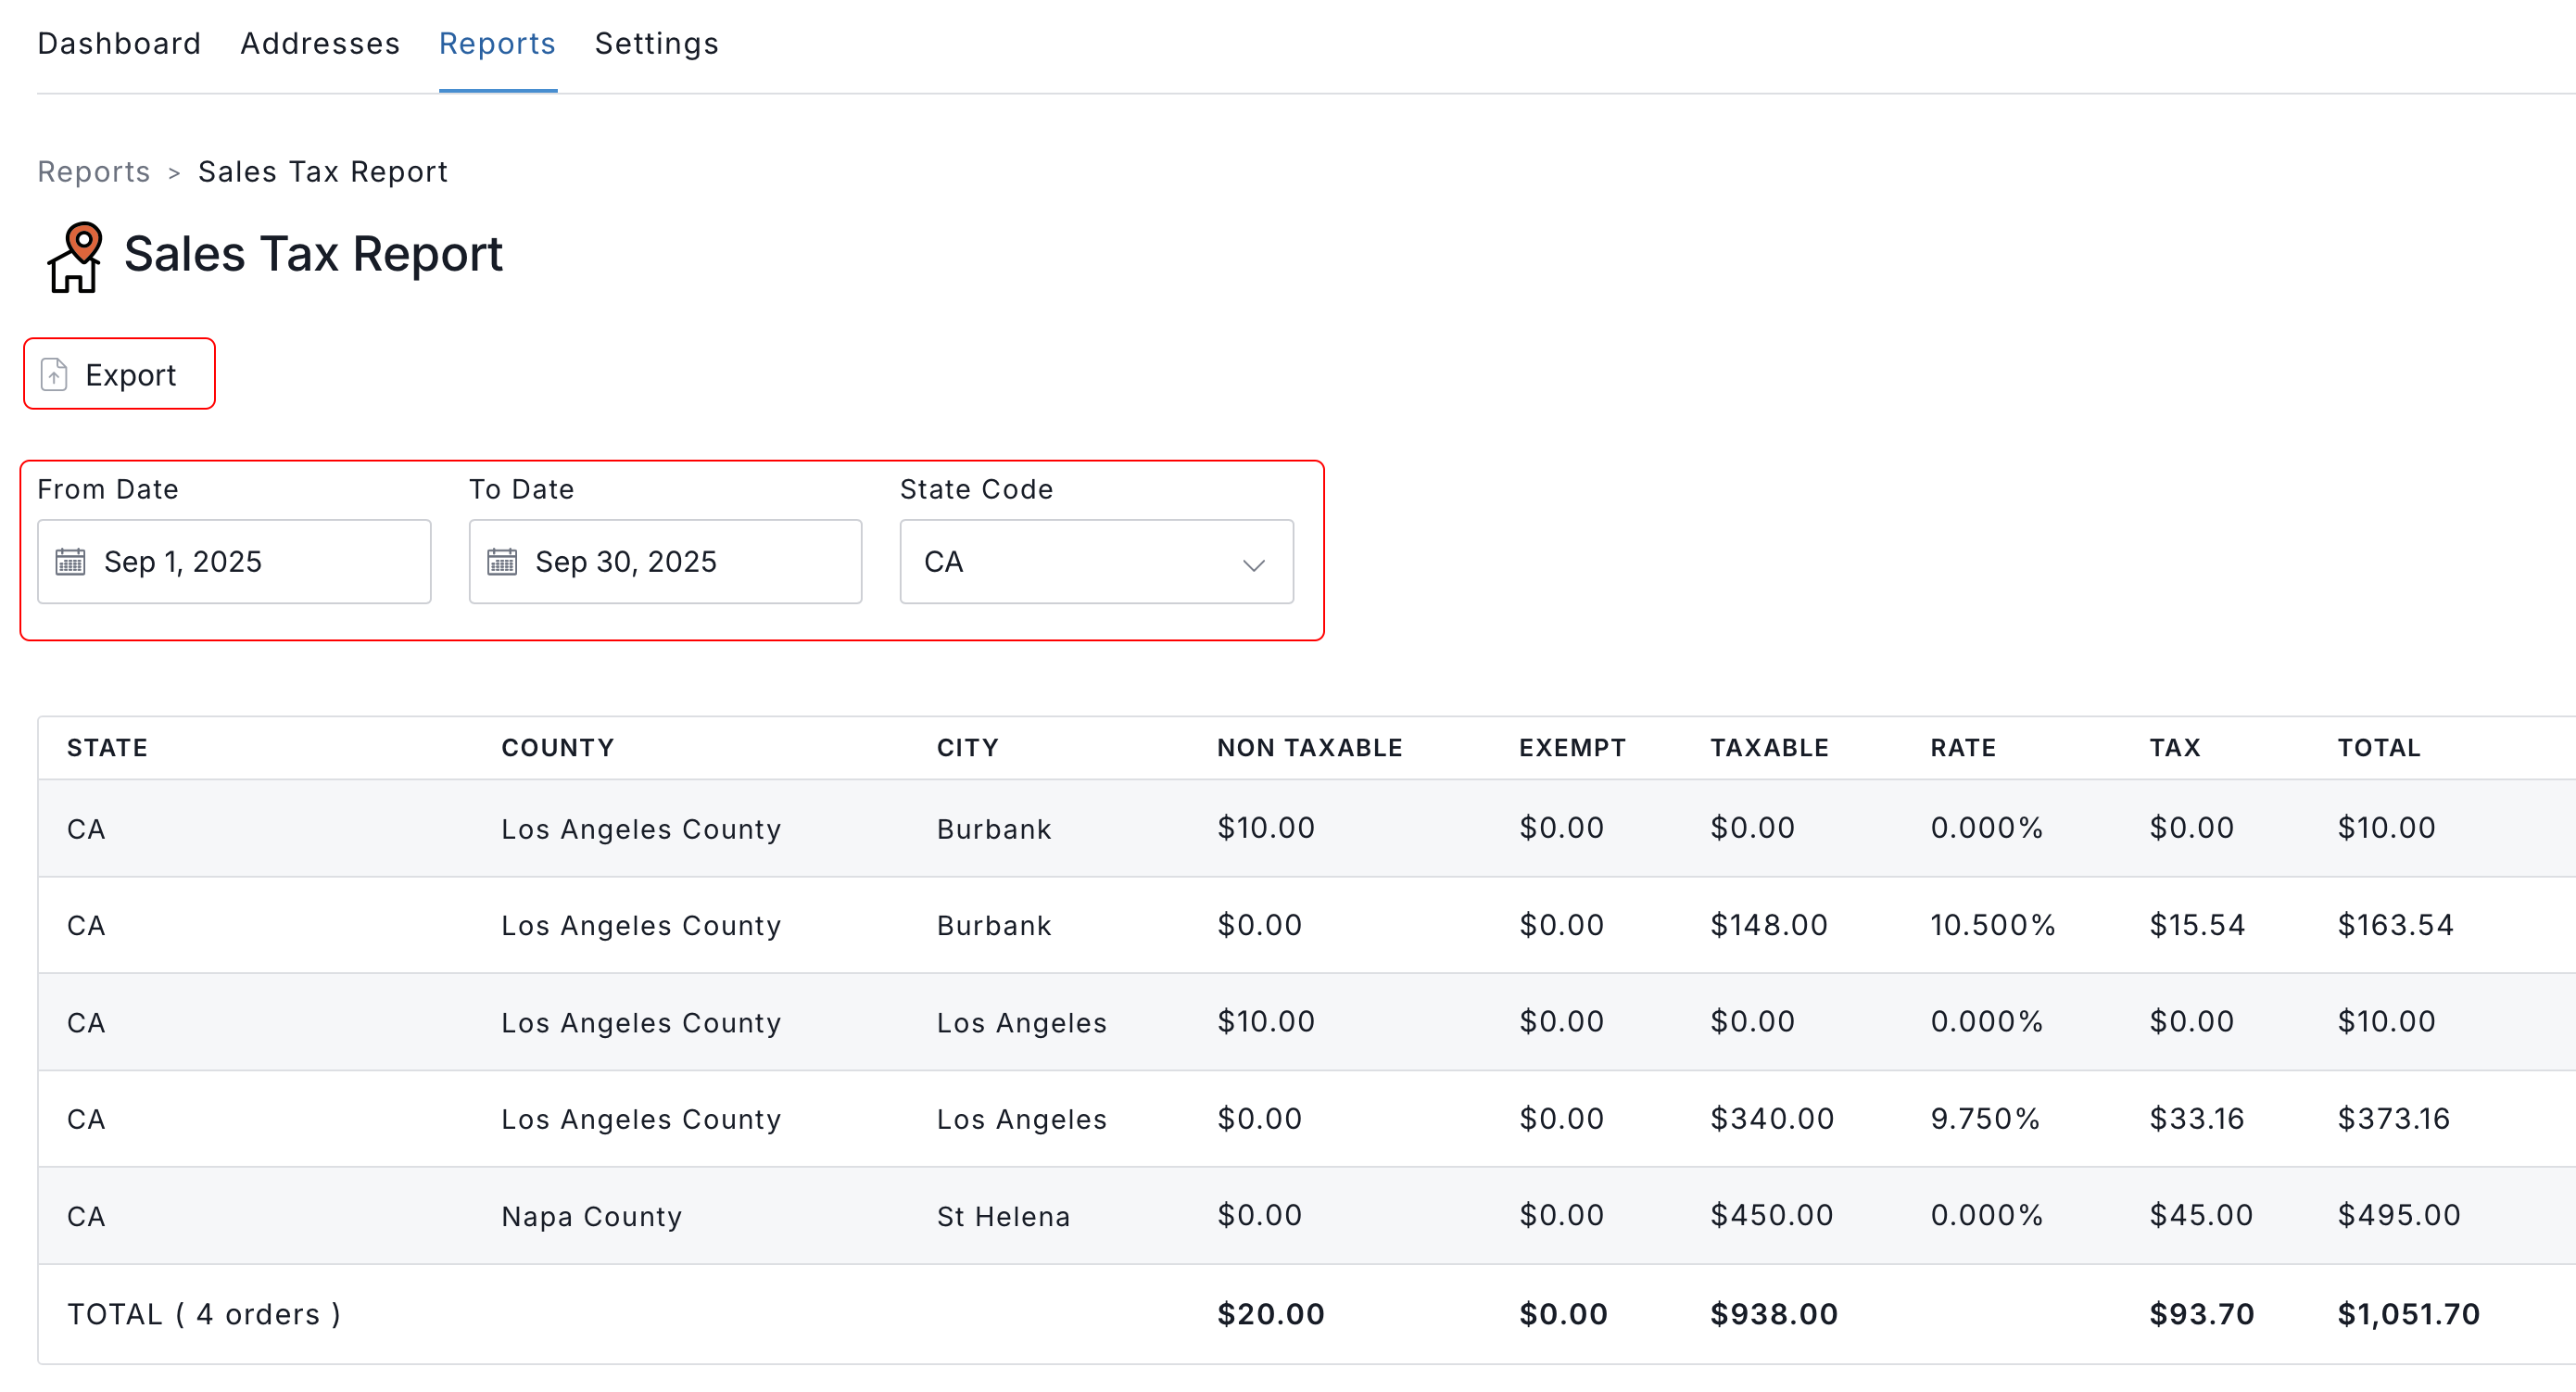Click the RATE column header
This screenshot has height=1392, width=2576.
1963,748
